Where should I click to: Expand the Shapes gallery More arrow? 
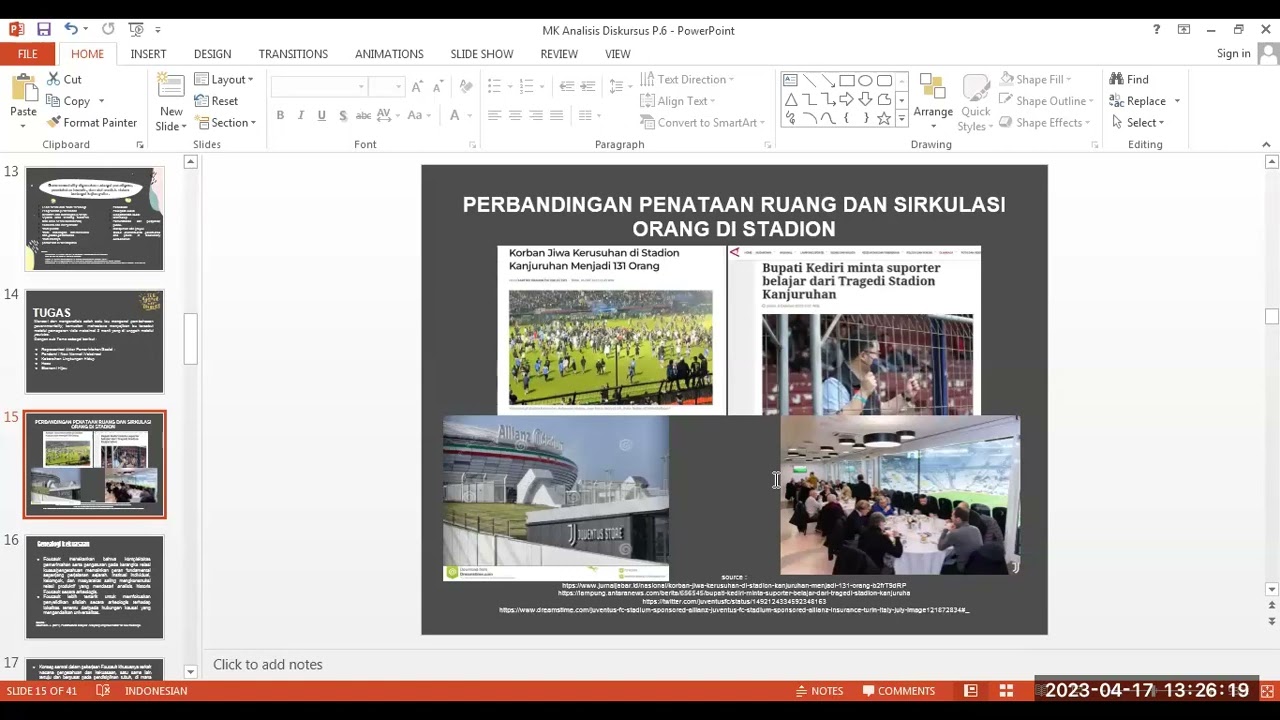click(x=901, y=119)
